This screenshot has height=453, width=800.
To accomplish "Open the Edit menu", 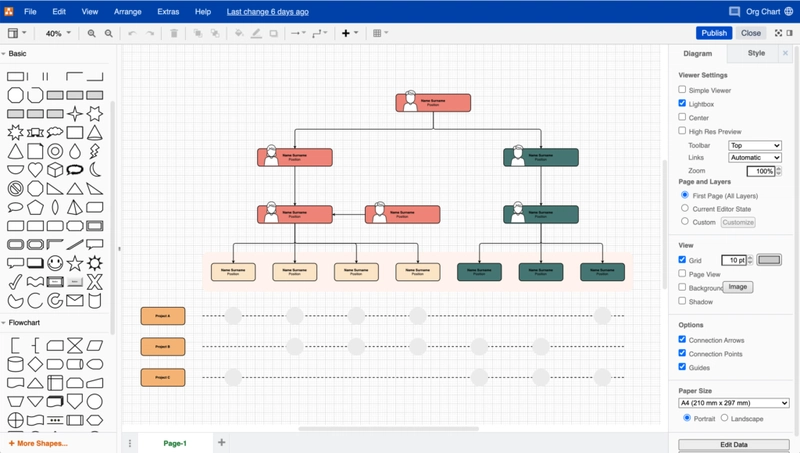I will (x=59, y=11).
